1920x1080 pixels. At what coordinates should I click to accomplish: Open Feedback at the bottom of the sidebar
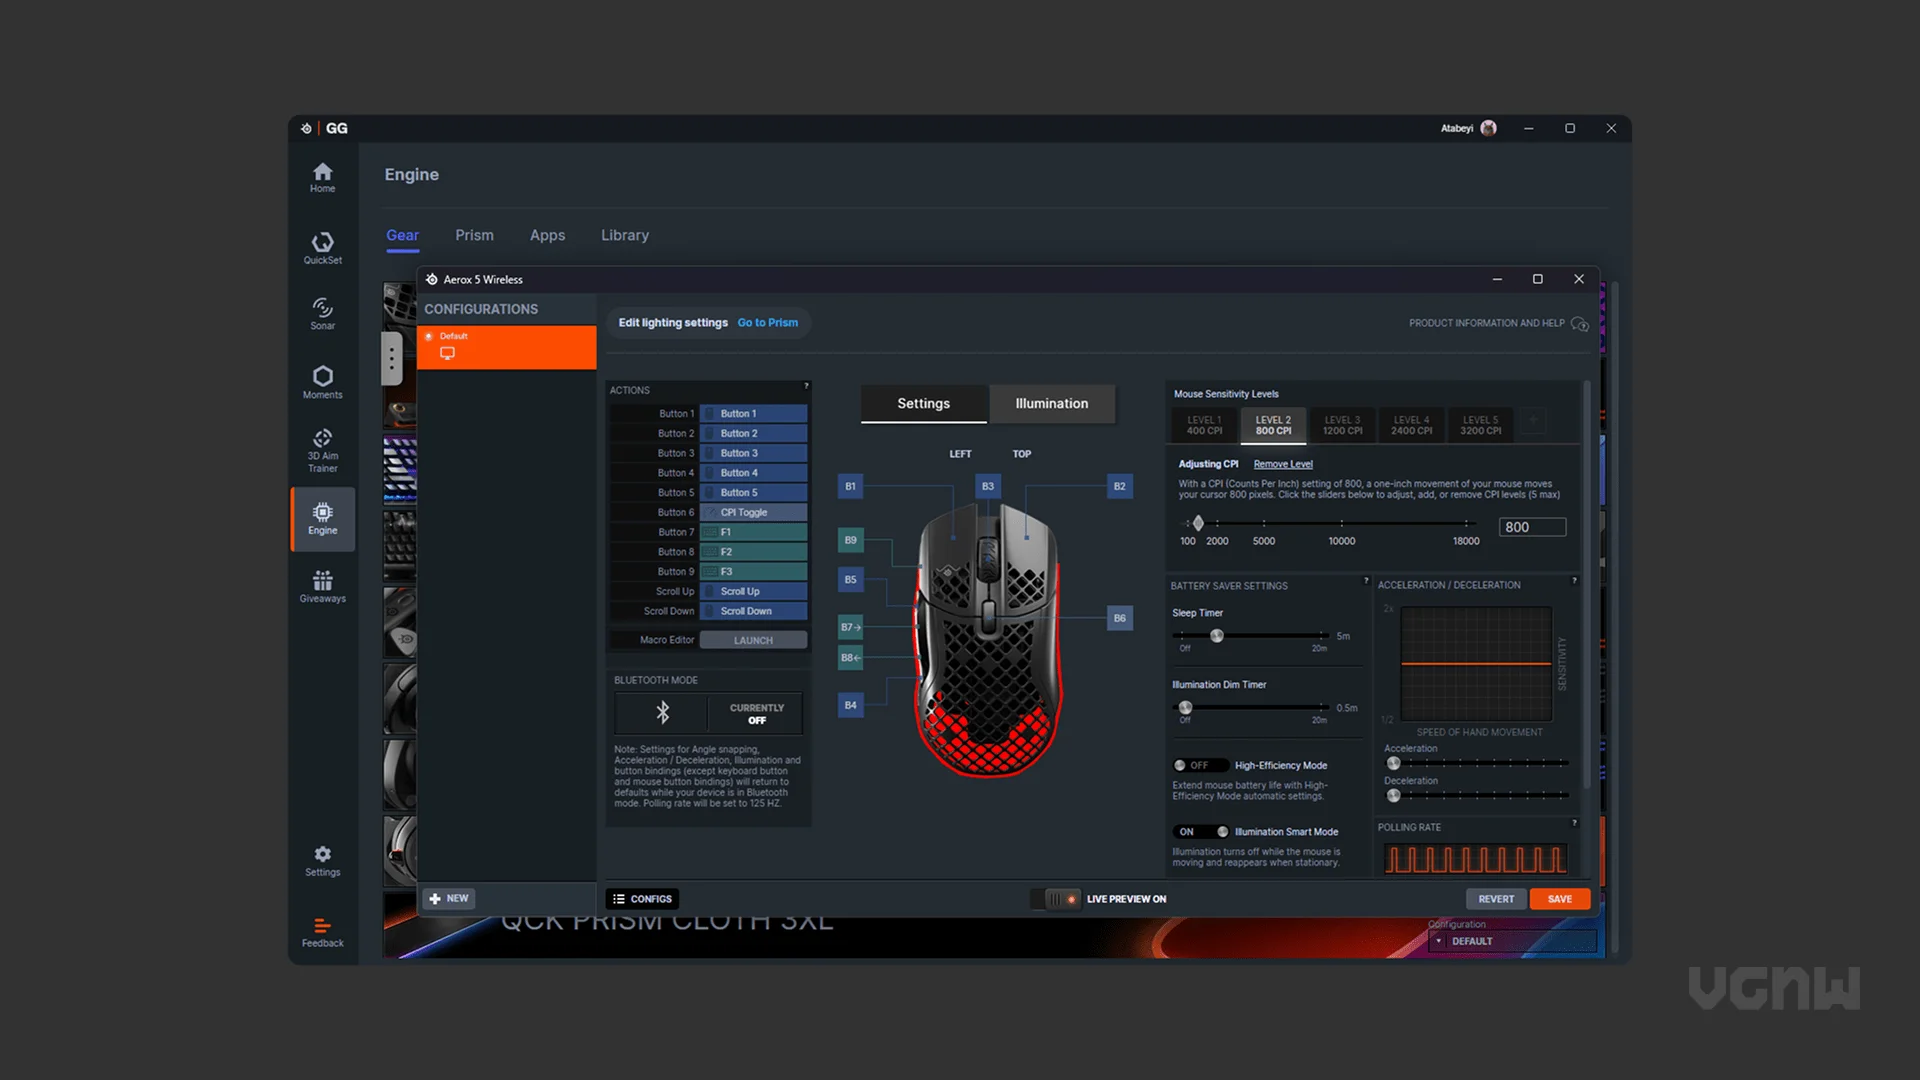point(322,932)
